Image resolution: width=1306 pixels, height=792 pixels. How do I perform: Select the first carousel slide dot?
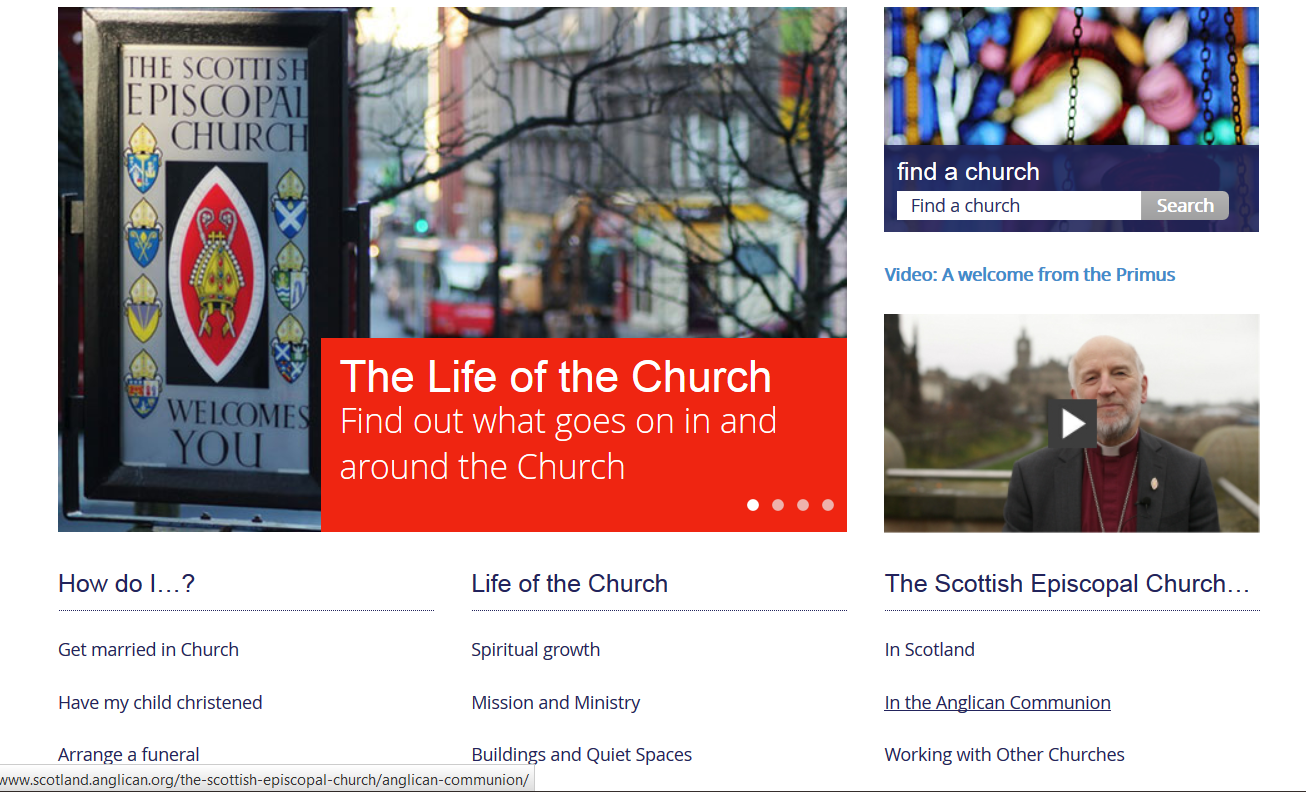click(753, 505)
